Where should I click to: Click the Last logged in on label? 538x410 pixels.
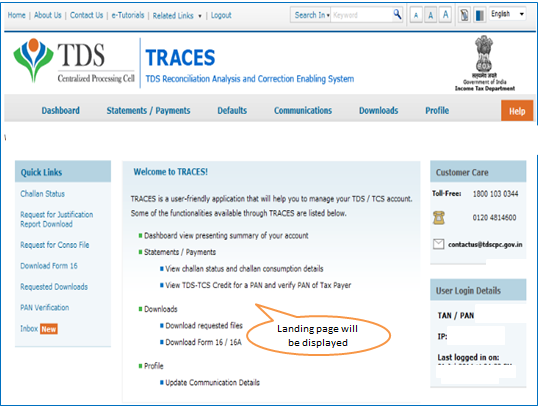[468, 357]
